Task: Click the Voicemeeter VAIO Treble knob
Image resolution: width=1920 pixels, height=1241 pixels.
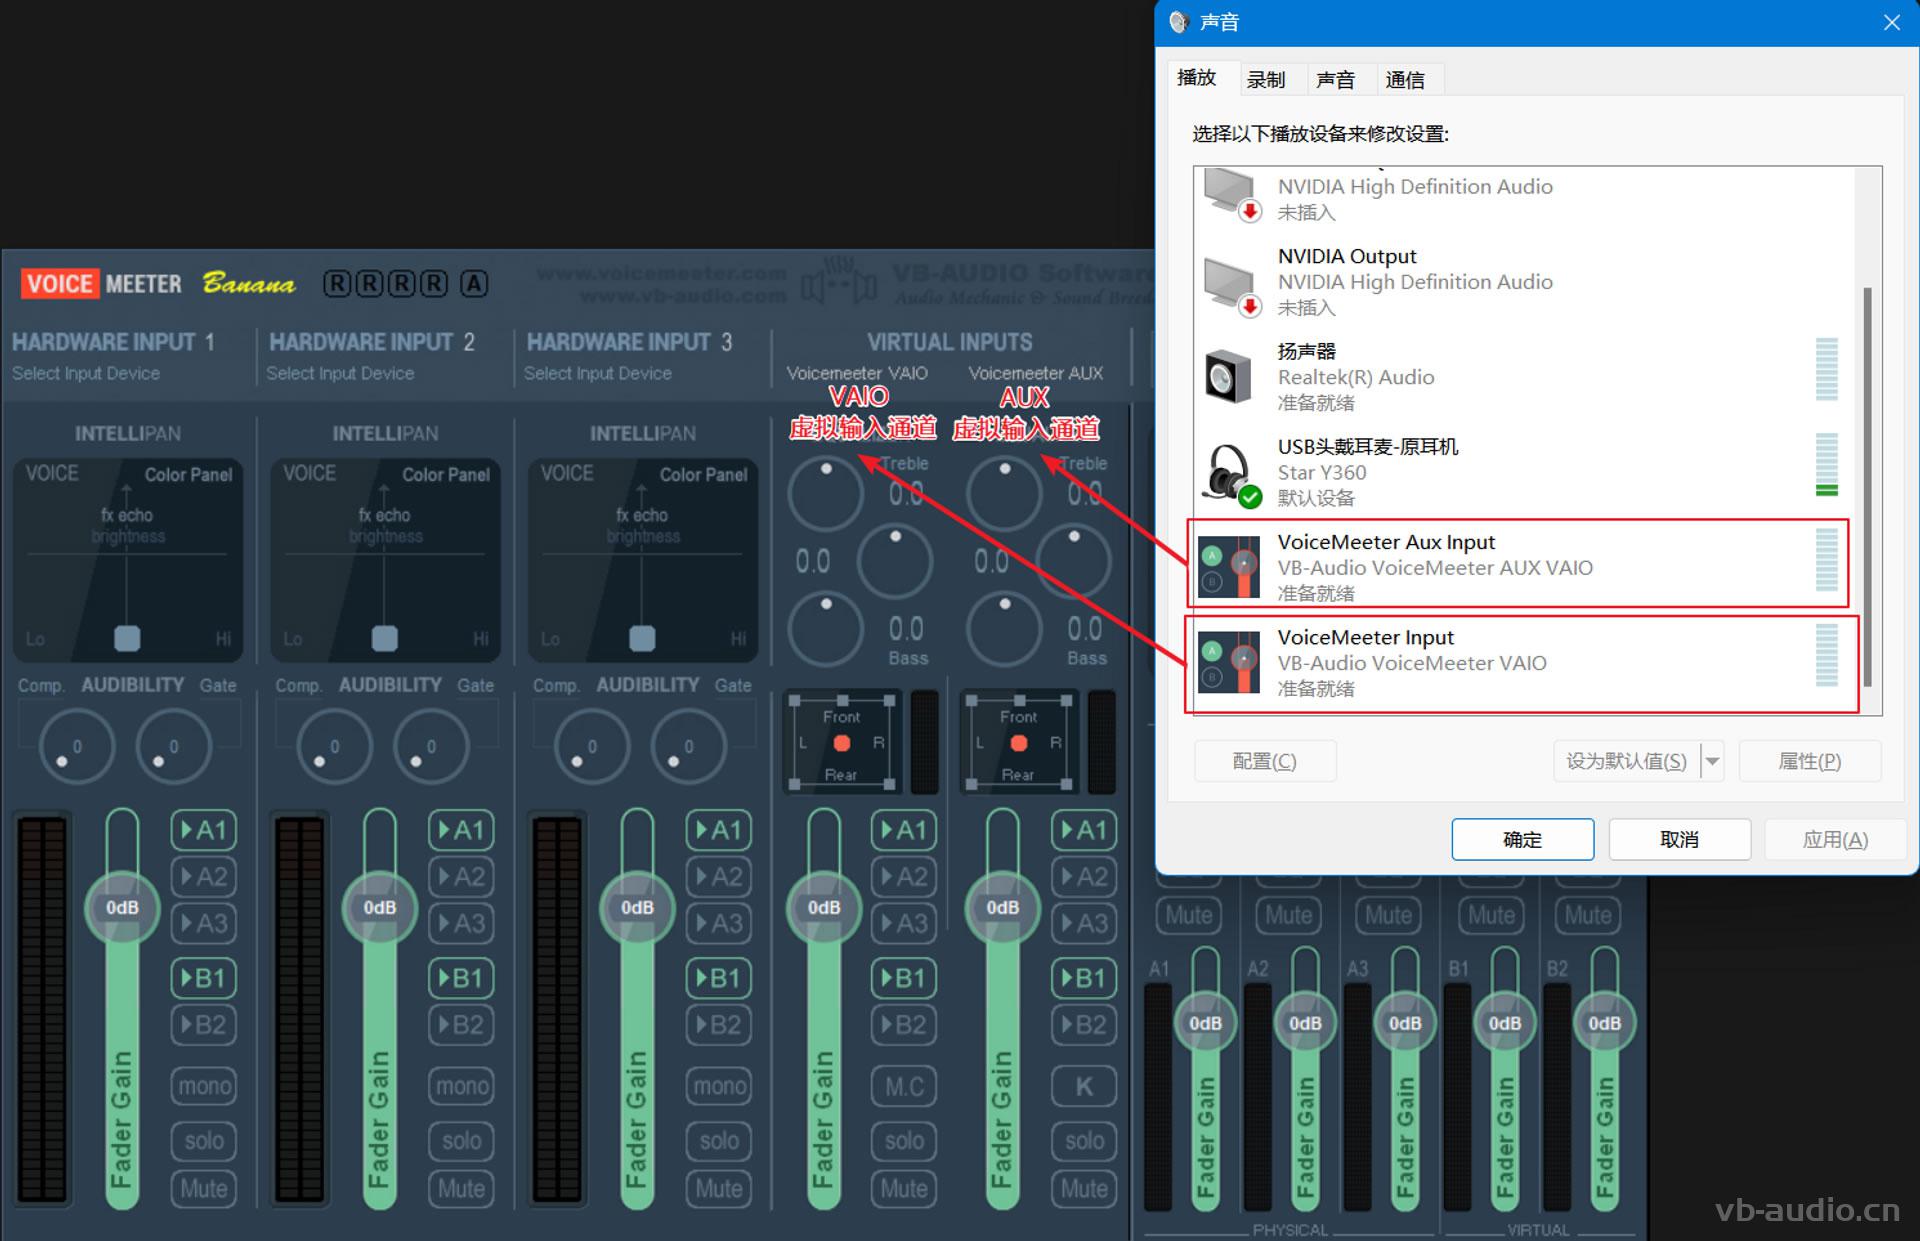Action: pyautogui.click(x=825, y=492)
